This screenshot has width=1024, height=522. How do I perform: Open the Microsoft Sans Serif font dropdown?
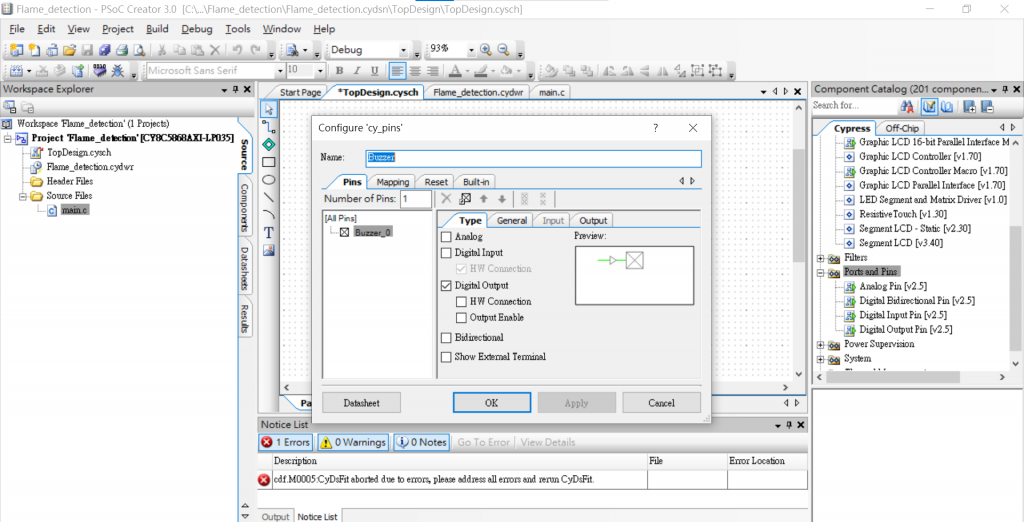(280, 71)
